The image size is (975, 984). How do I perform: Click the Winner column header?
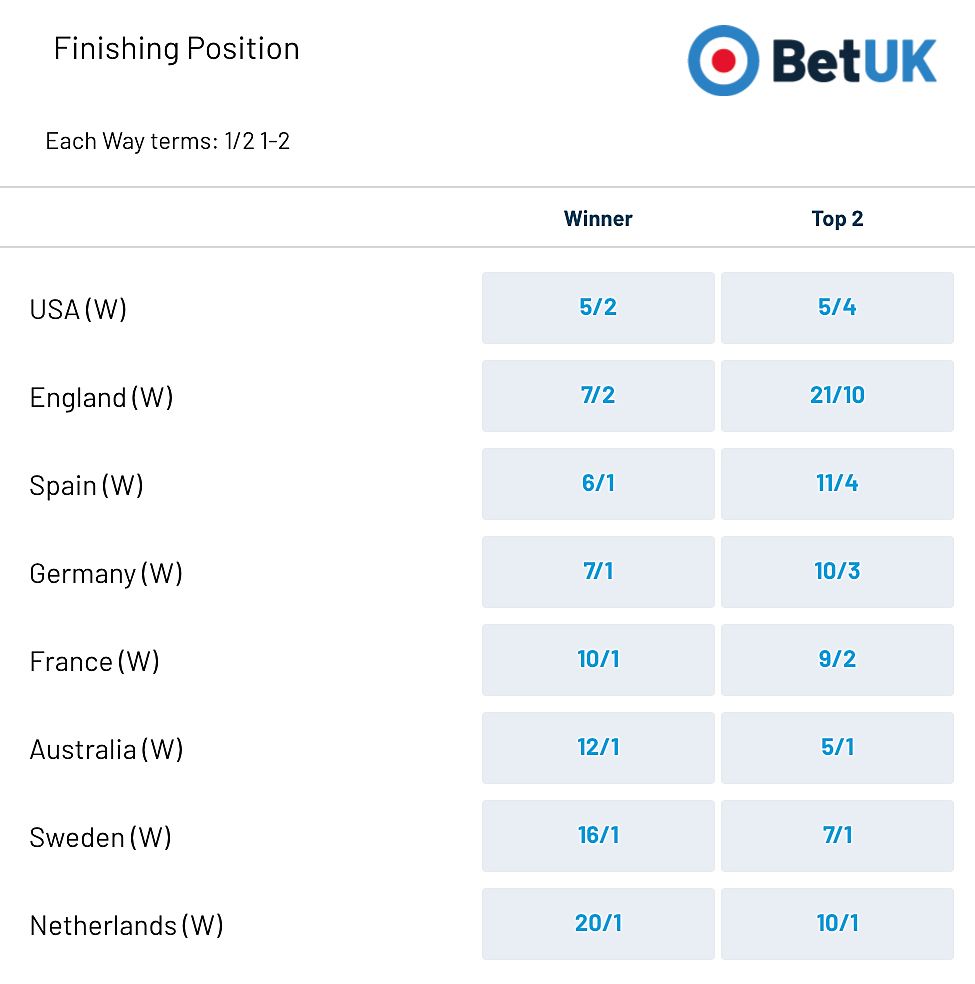click(598, 218)
